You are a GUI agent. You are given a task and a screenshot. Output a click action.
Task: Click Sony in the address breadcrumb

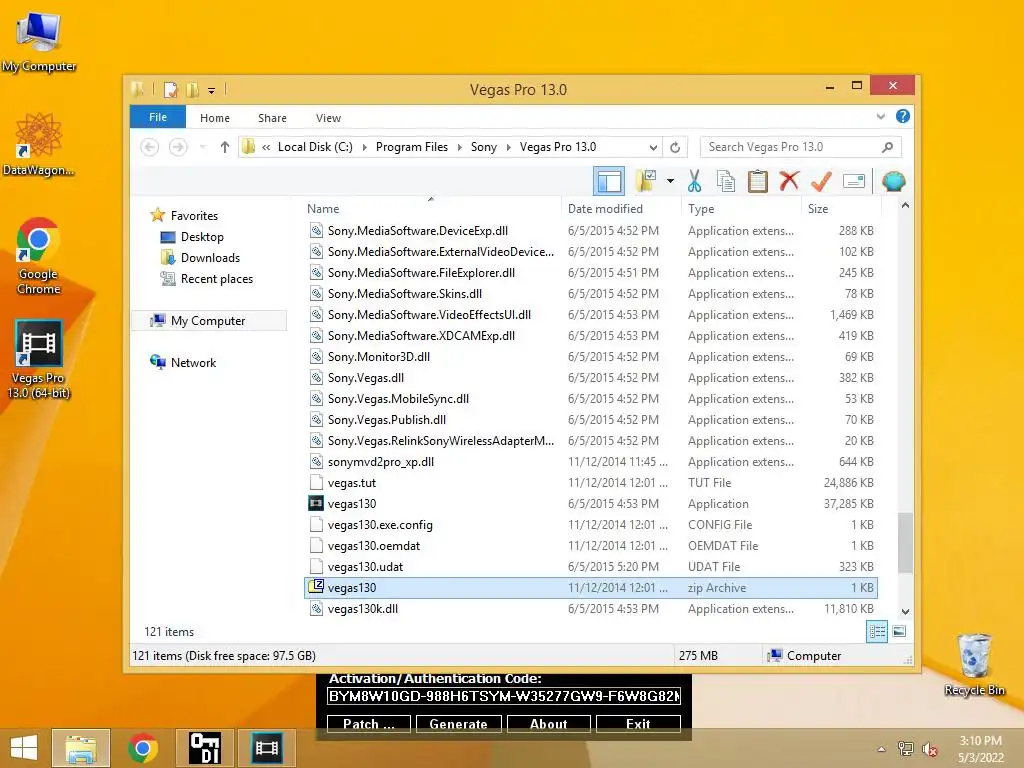483,147
